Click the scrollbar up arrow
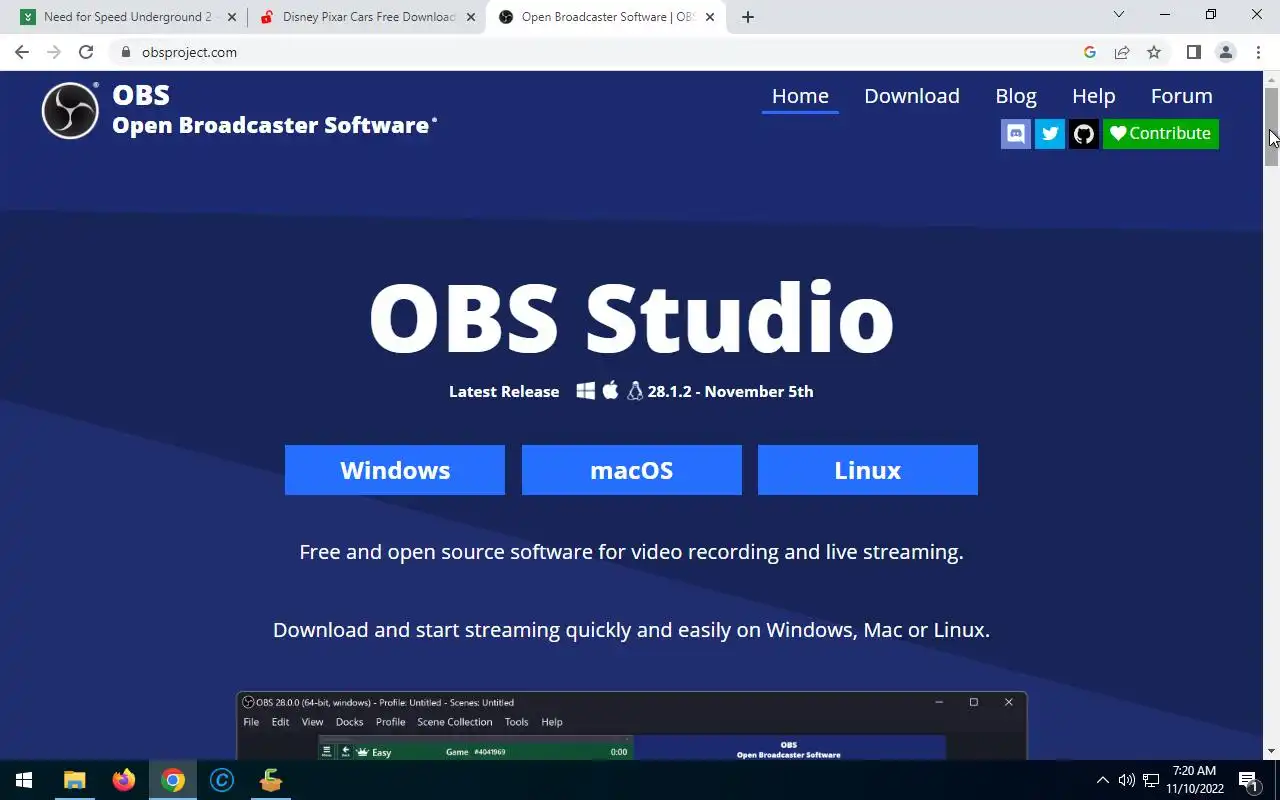Viewport: 1280px width, 800px height. tap(1272, 79)
